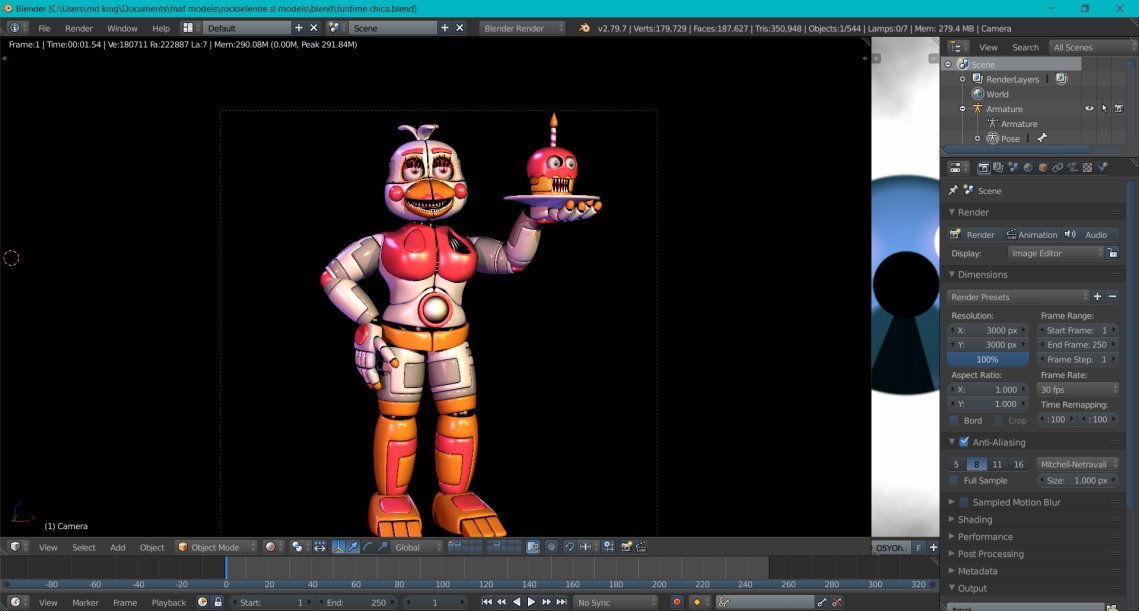Viewport: 1139px width, 611px height.
Task: Open the Object Mode dropdown
Action: 216,547
